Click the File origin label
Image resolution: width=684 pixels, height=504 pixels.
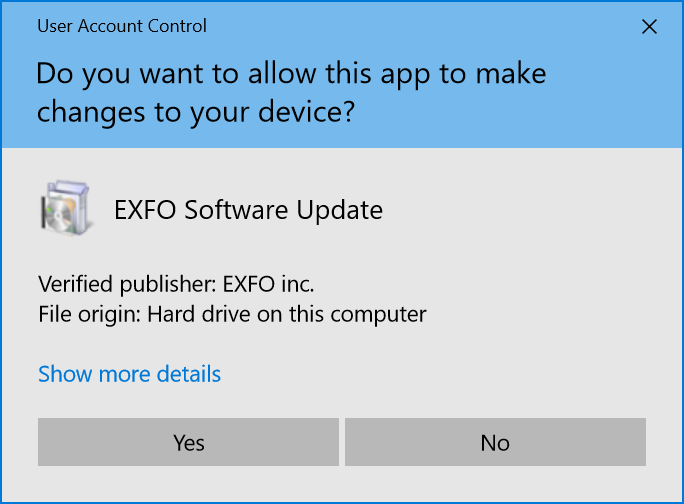(x=89, y=315)
